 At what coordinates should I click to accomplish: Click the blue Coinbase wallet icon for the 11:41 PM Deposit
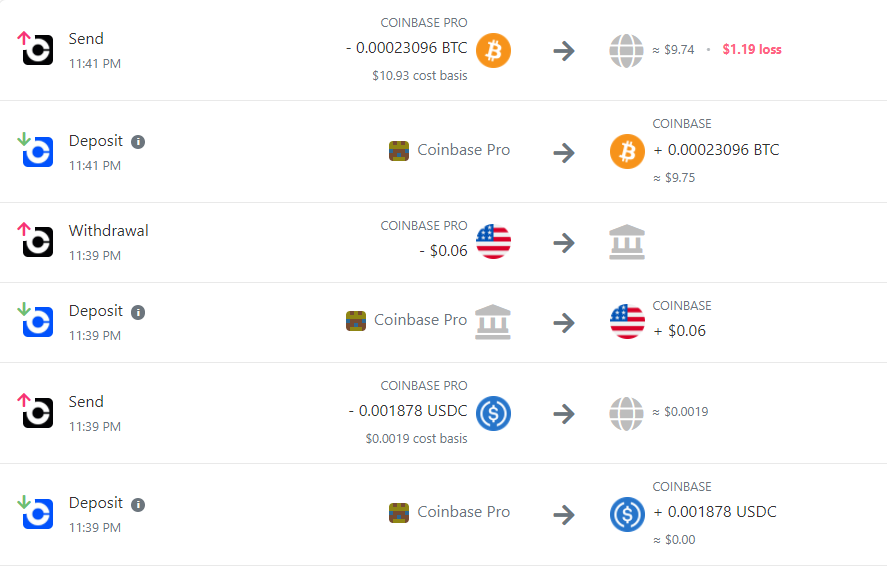coord(38,152)
